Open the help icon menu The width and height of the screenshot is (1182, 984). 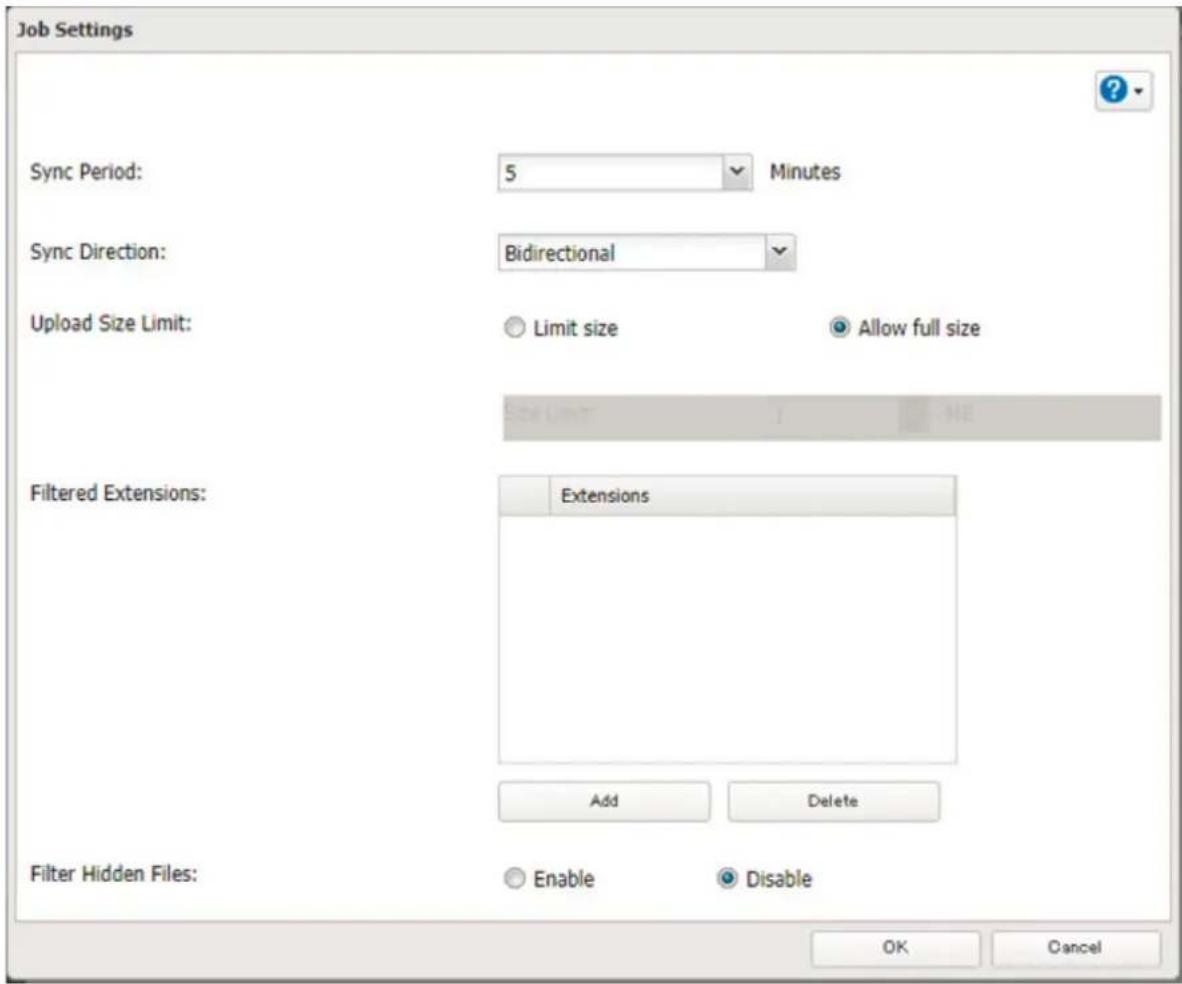pyautogui.click(x=1122, y=91)
